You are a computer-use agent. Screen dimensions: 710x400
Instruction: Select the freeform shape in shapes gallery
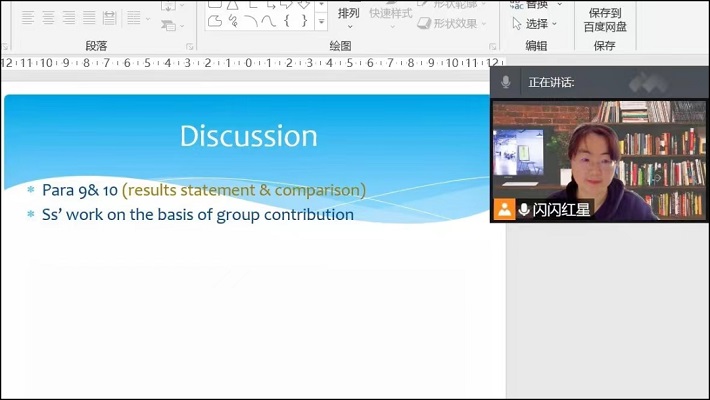214,20
